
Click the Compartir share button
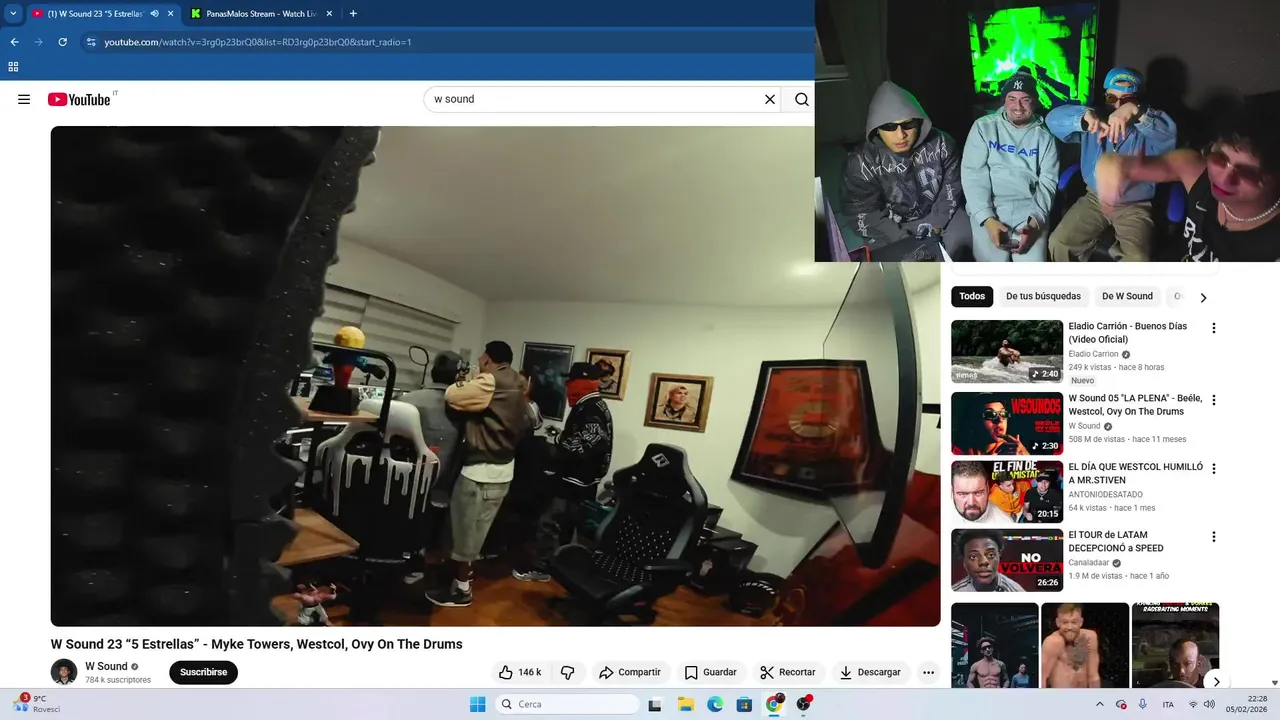coord(629,672)
